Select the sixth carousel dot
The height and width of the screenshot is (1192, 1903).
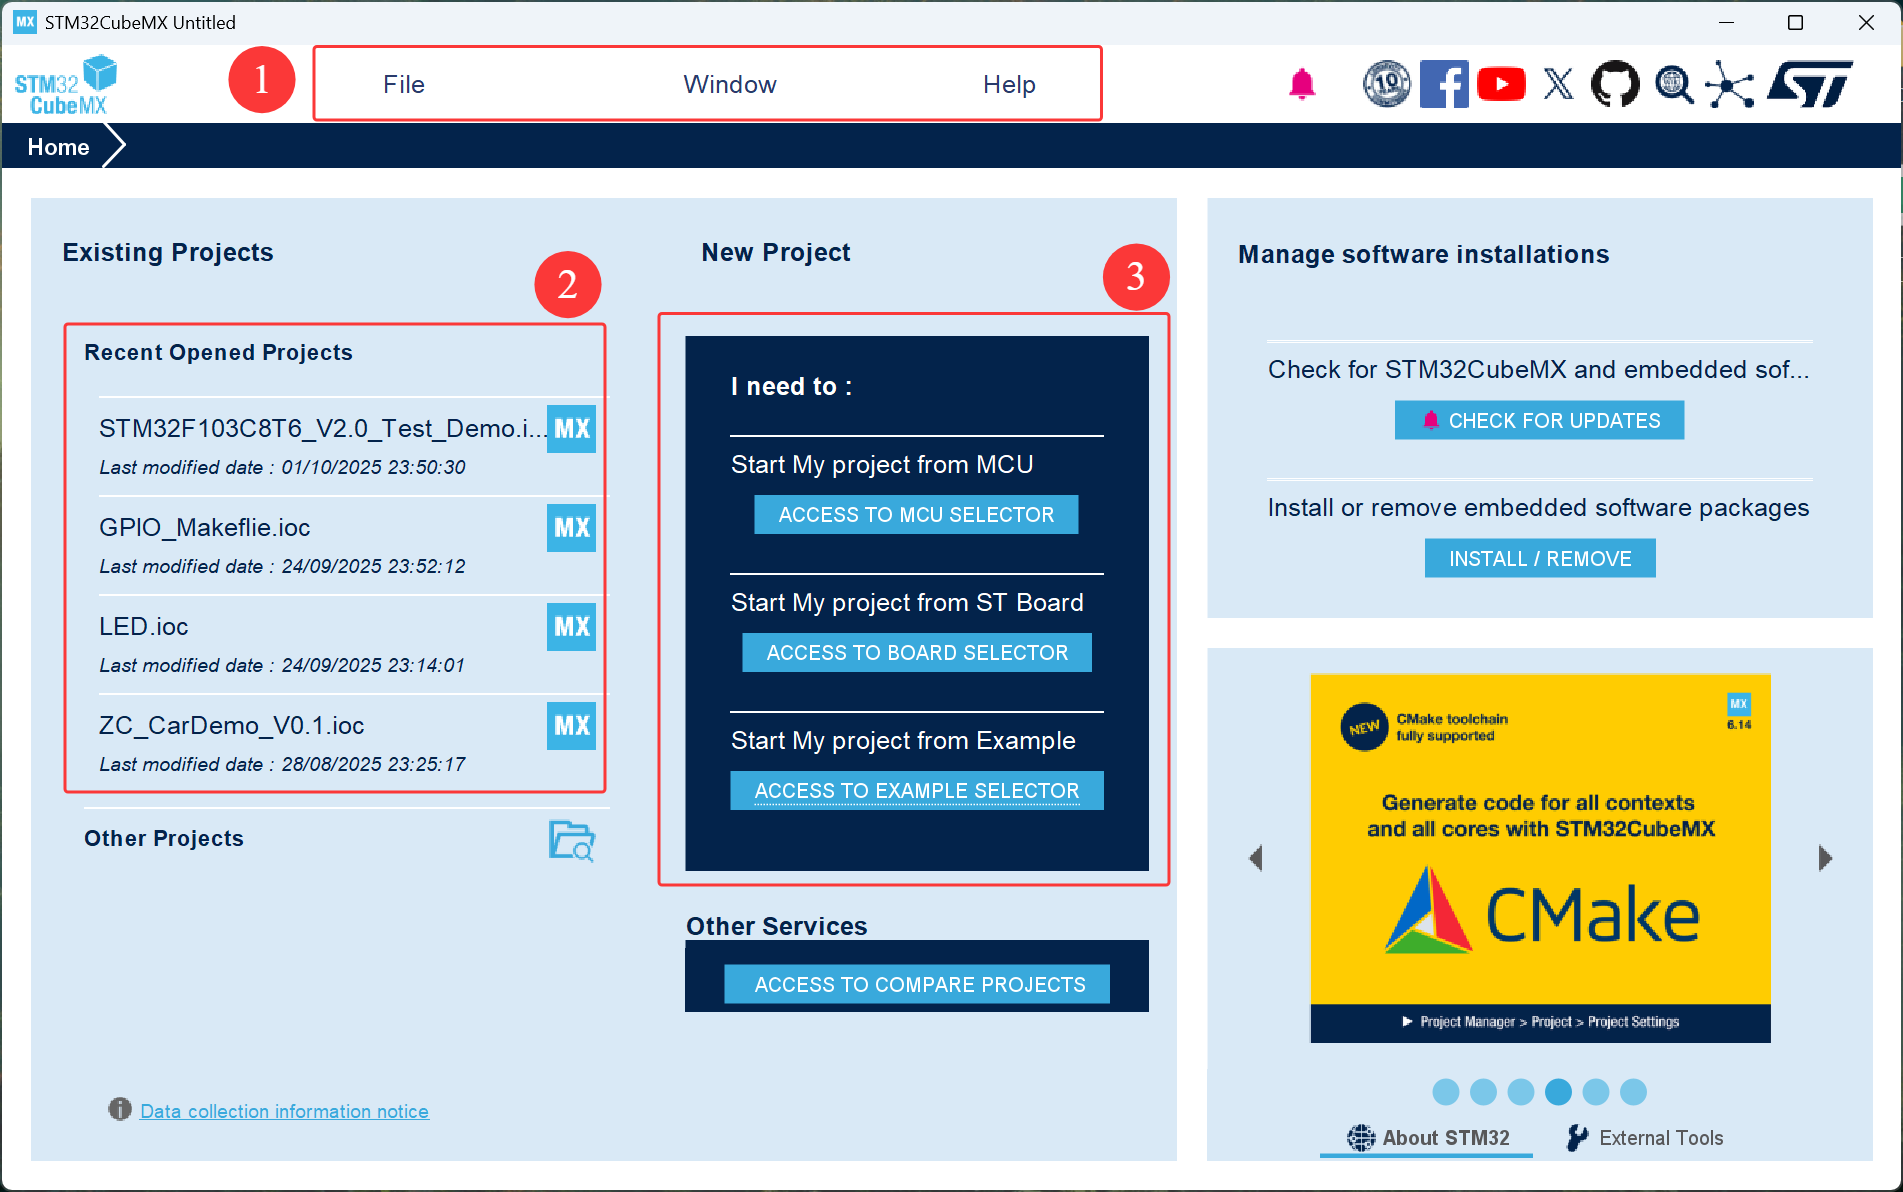(x=1633, y=1092)
